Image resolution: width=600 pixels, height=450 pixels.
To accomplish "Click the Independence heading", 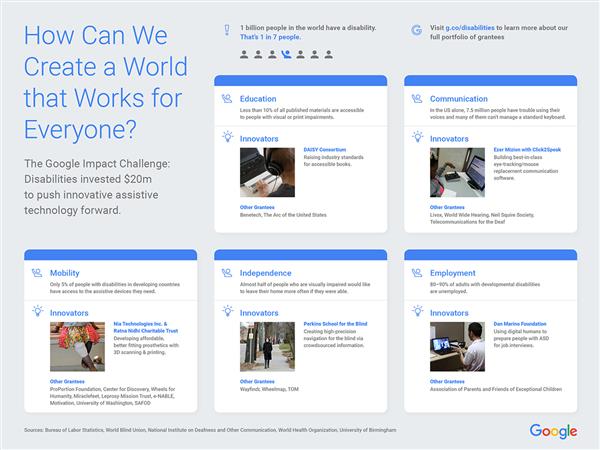I will (x=266, y=273).
